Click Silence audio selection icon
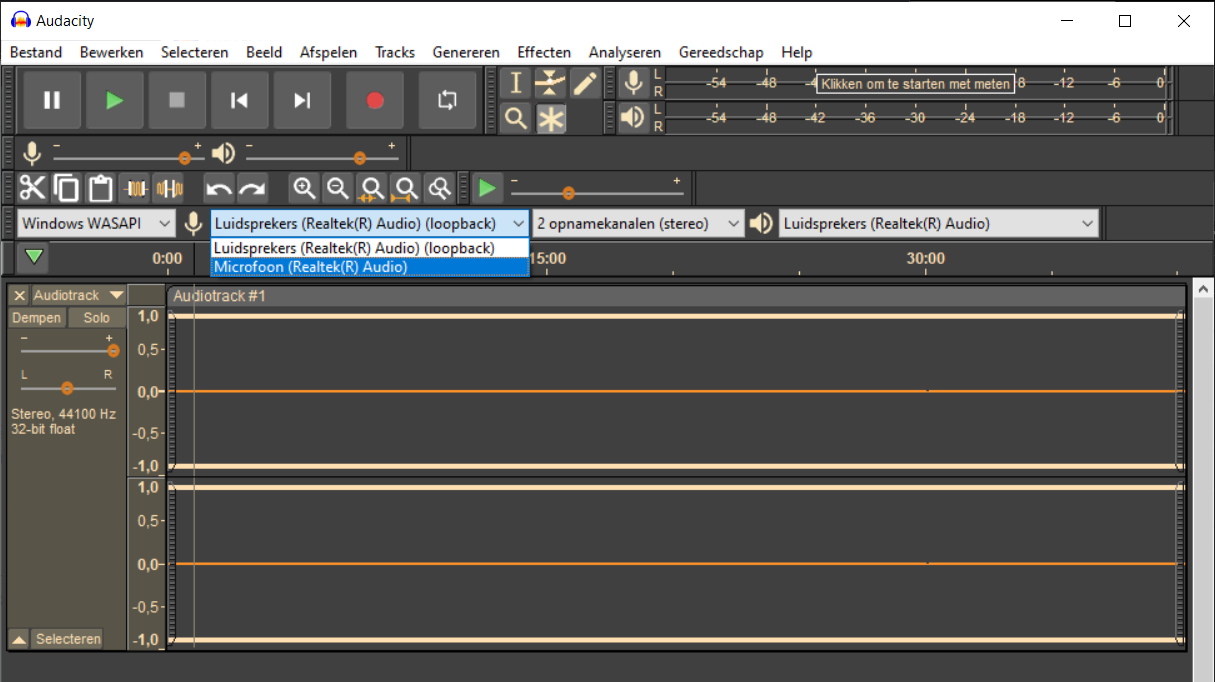Viewport: 1215px width, 682px height. point(169,188)
